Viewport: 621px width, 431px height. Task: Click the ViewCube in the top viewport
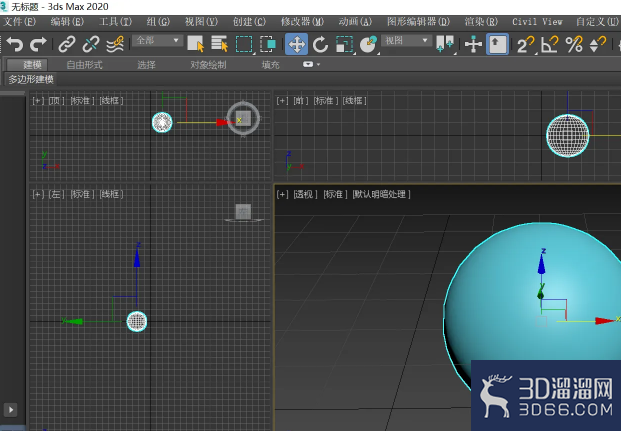click(243, 118)
